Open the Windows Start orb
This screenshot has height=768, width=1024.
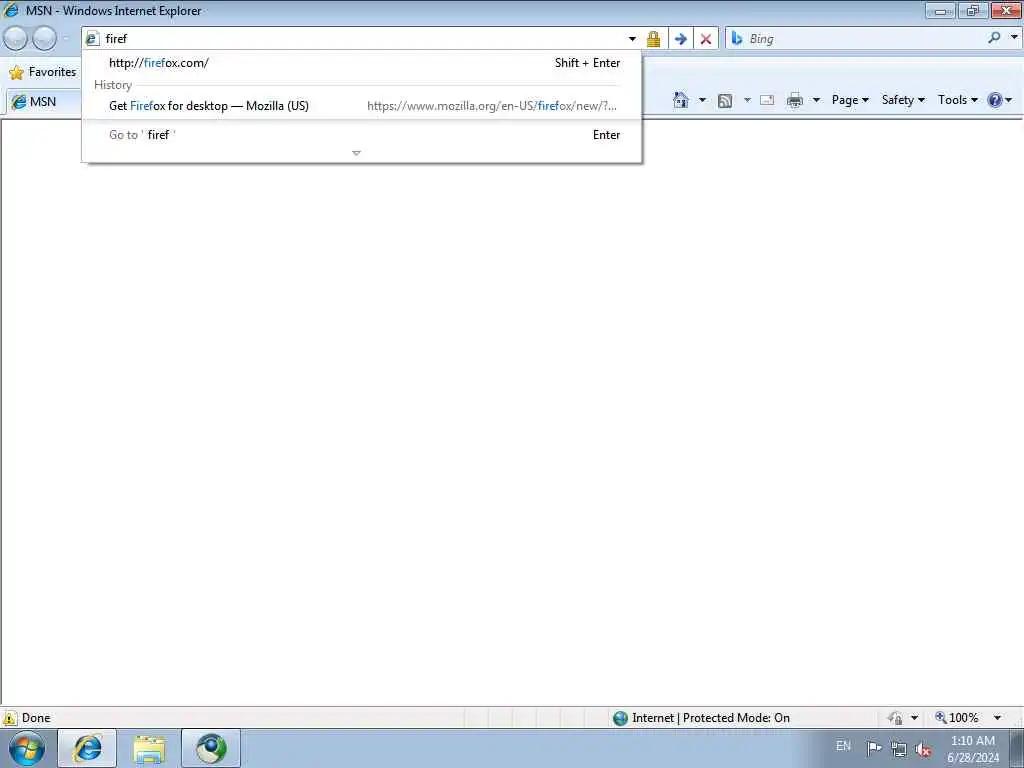tap(27, 748)
